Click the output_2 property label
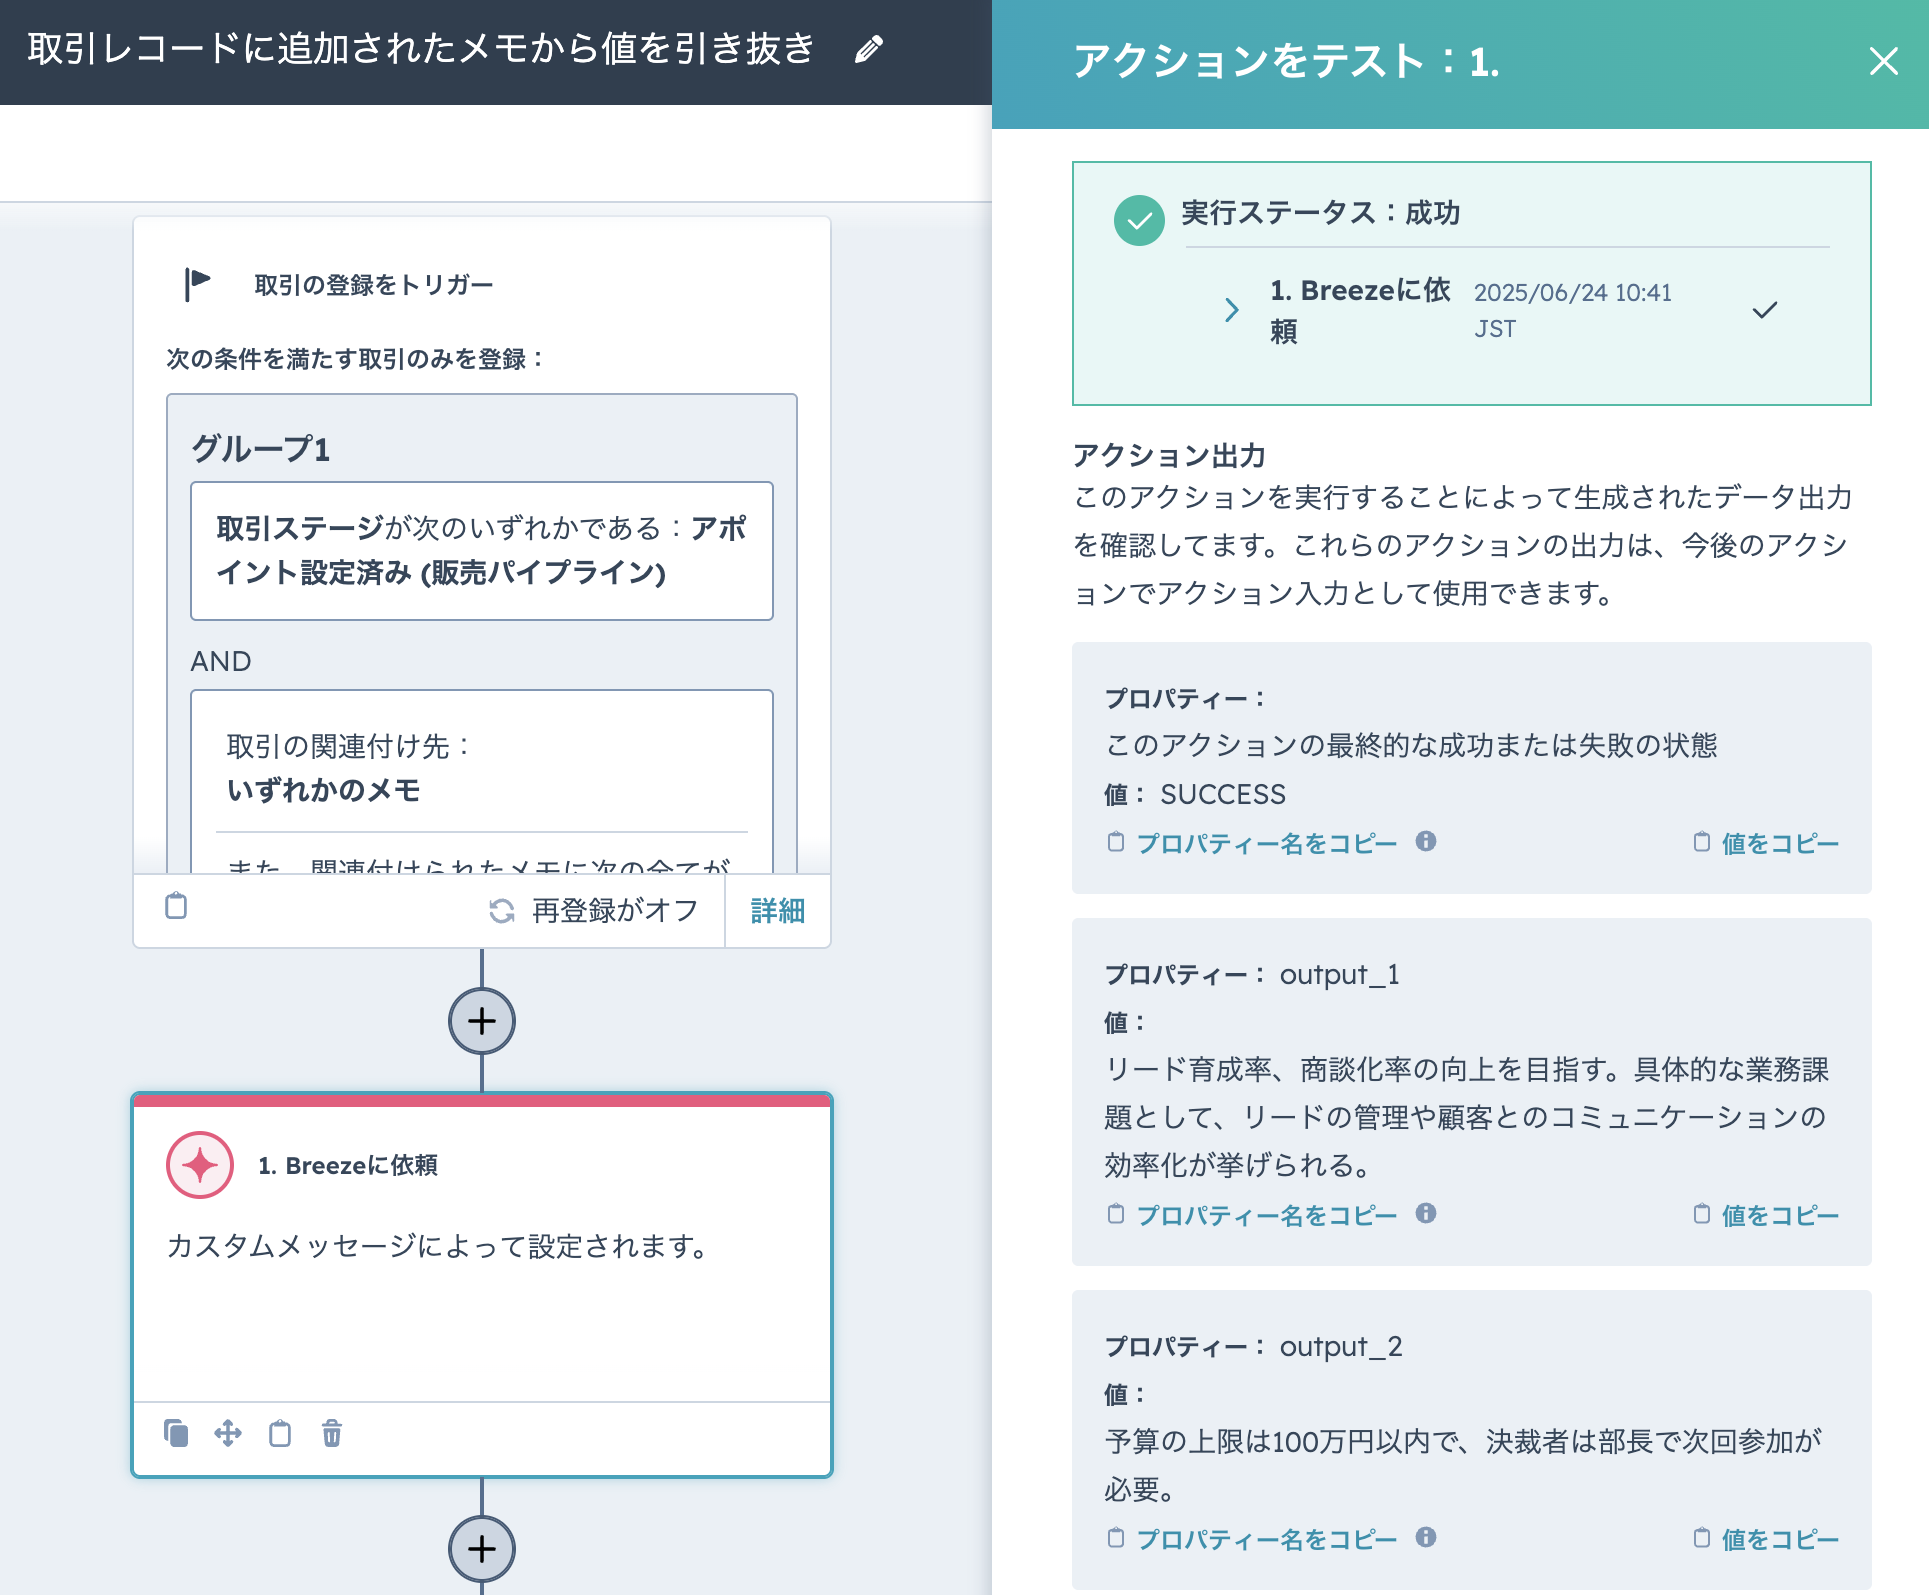This screenshot has width=1929, height=1595. pyautogui.click(x=1341, y=1347)
